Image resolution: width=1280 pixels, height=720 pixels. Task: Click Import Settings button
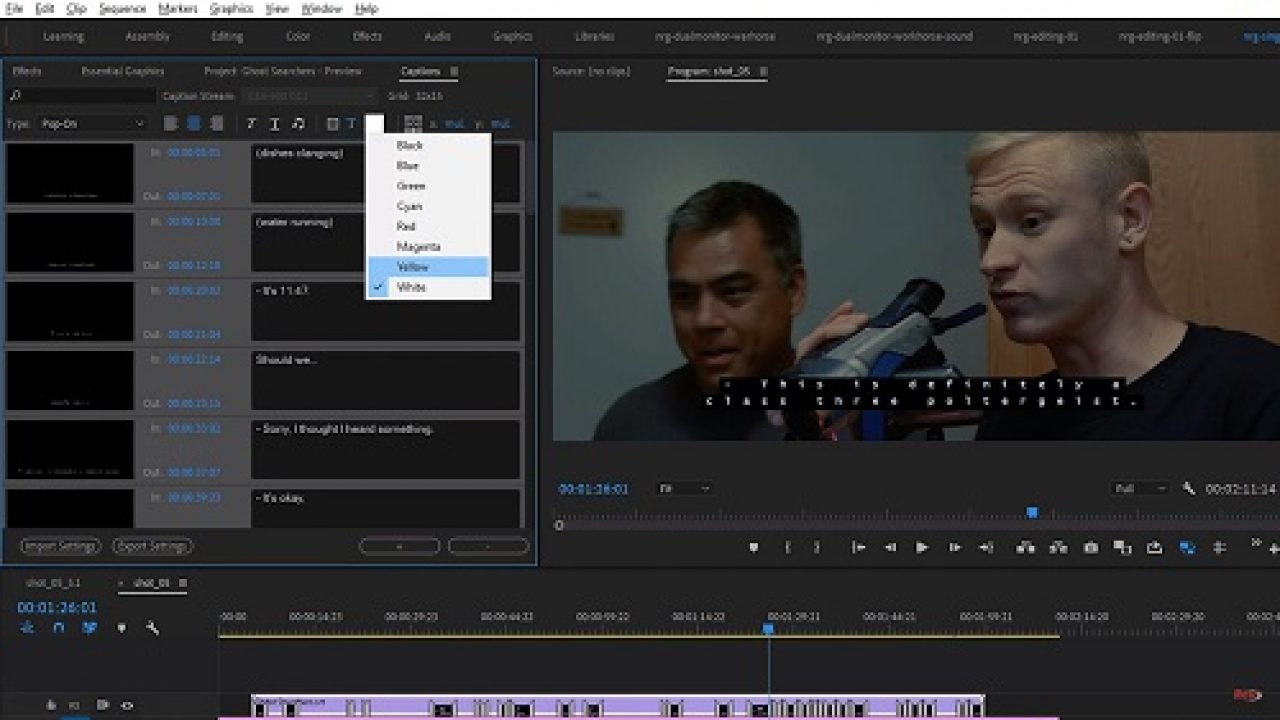tap(61, 546)
